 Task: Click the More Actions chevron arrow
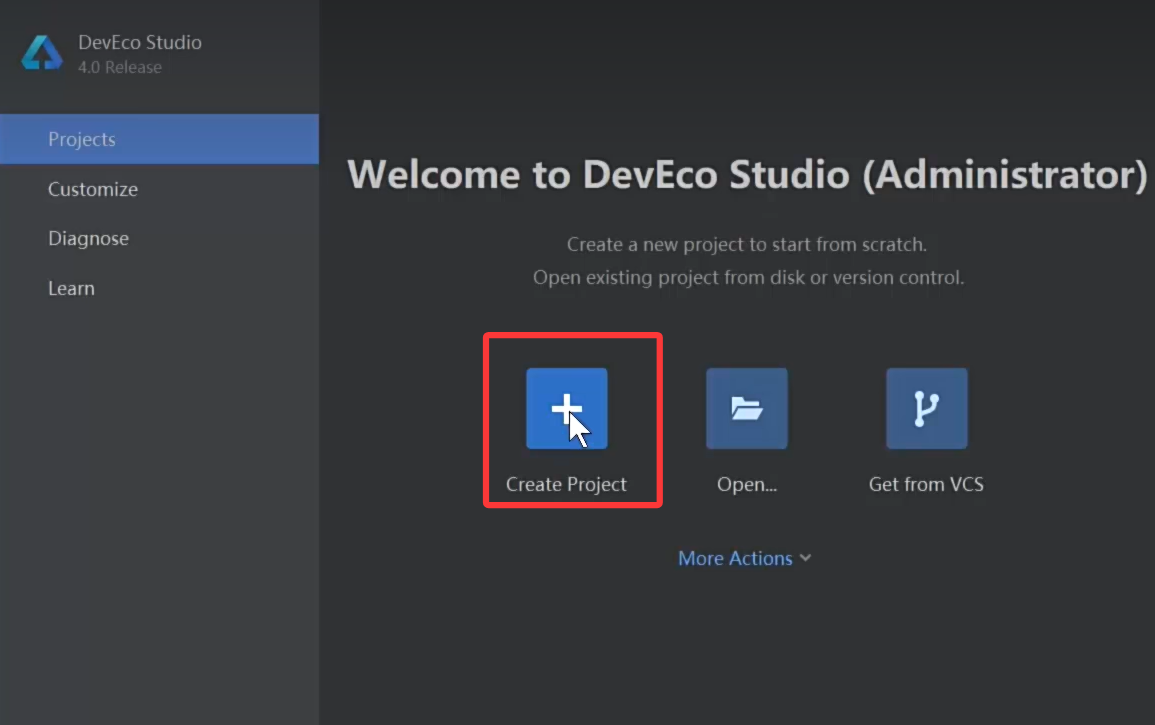[x=805, y=558]
